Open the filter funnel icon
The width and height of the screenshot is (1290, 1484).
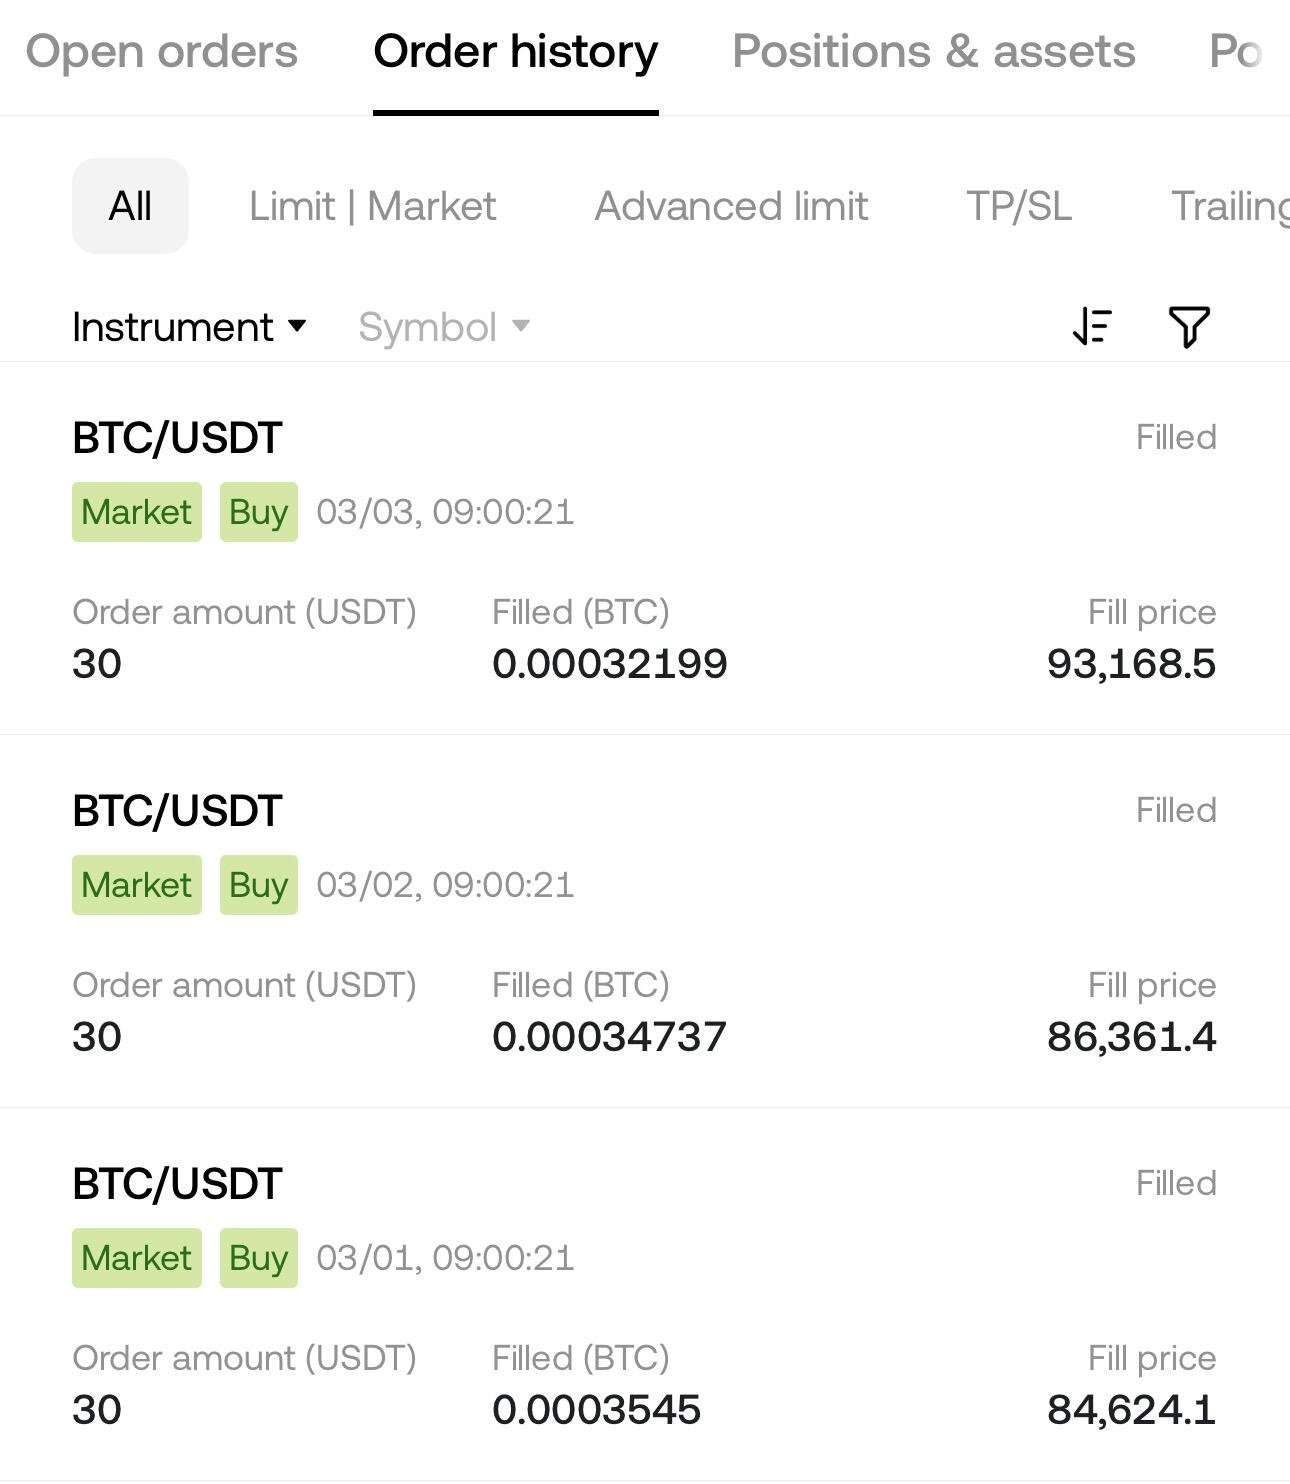click(x=1189, y=326)
